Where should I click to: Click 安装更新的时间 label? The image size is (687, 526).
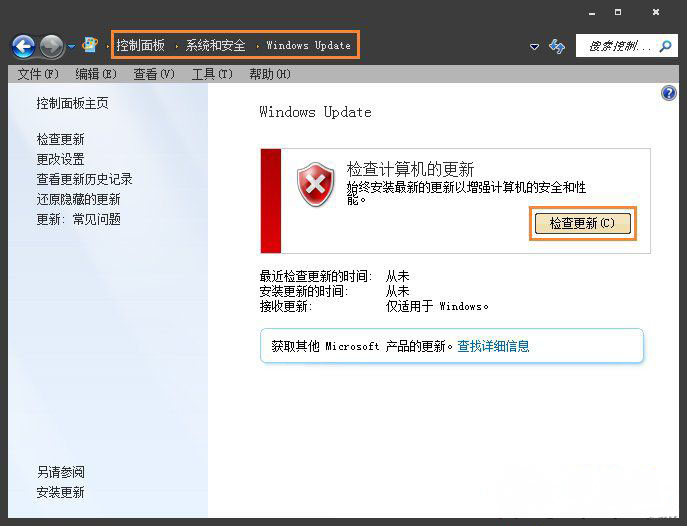coord(304,291)
